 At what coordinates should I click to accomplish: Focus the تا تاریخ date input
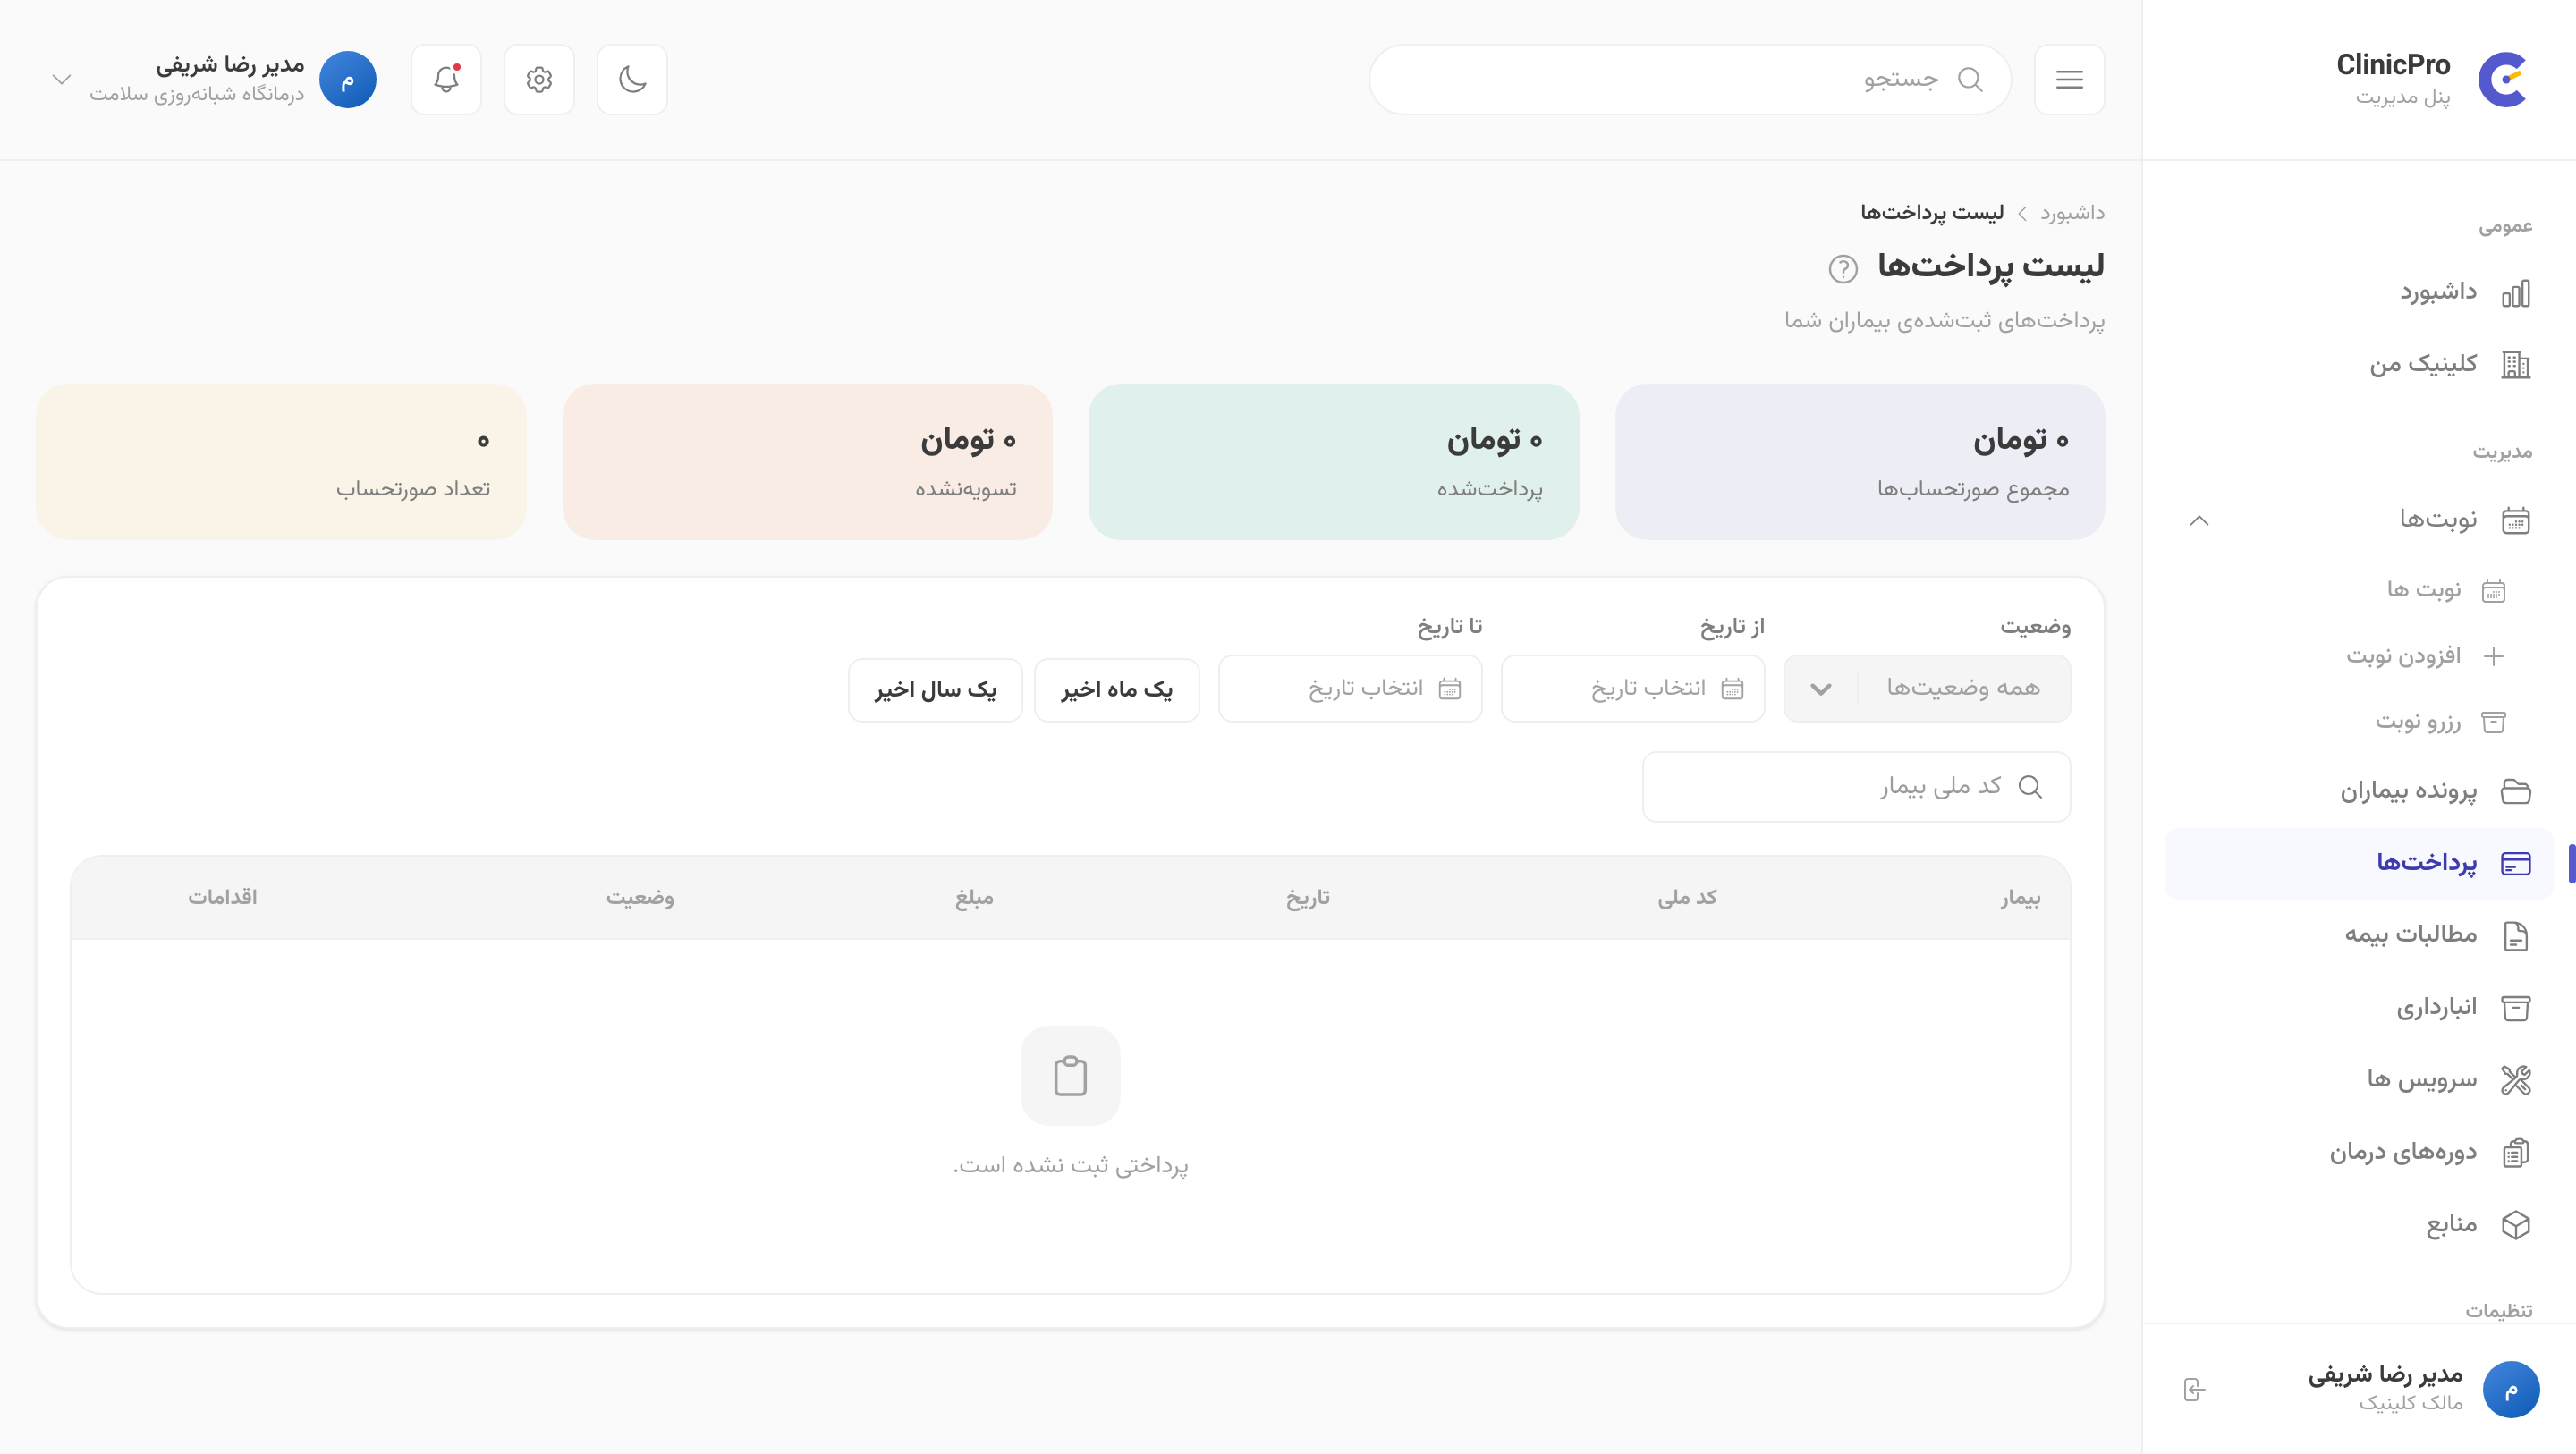(x=1349, y=688)
